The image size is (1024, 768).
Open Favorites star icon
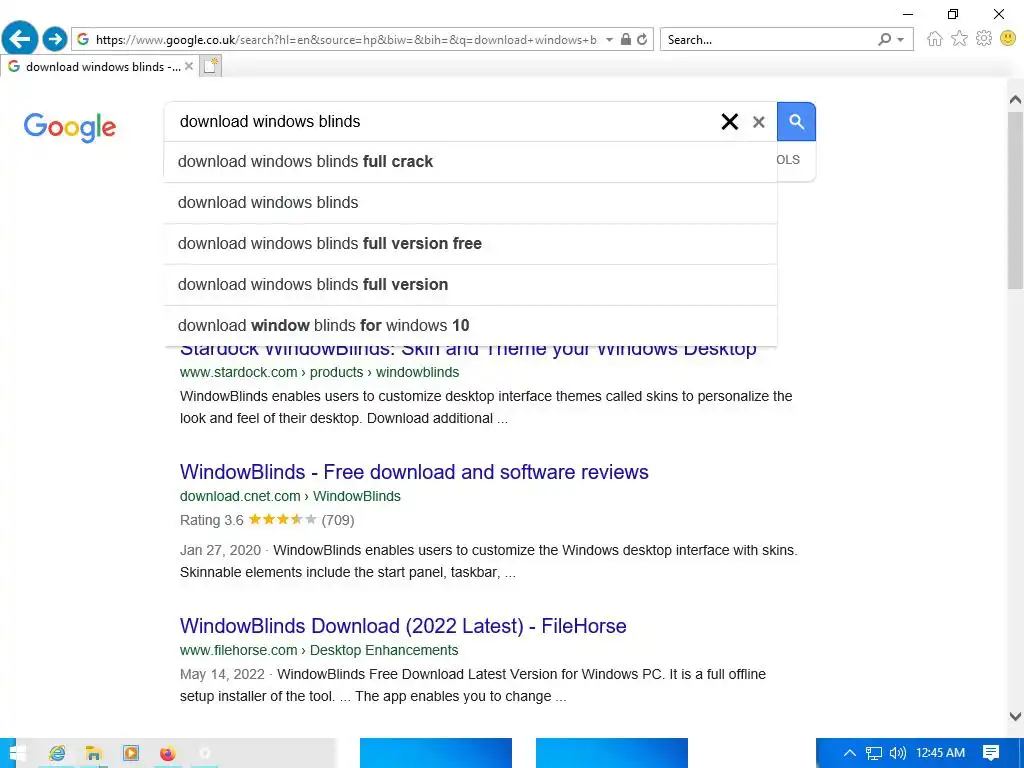[959, 39]
